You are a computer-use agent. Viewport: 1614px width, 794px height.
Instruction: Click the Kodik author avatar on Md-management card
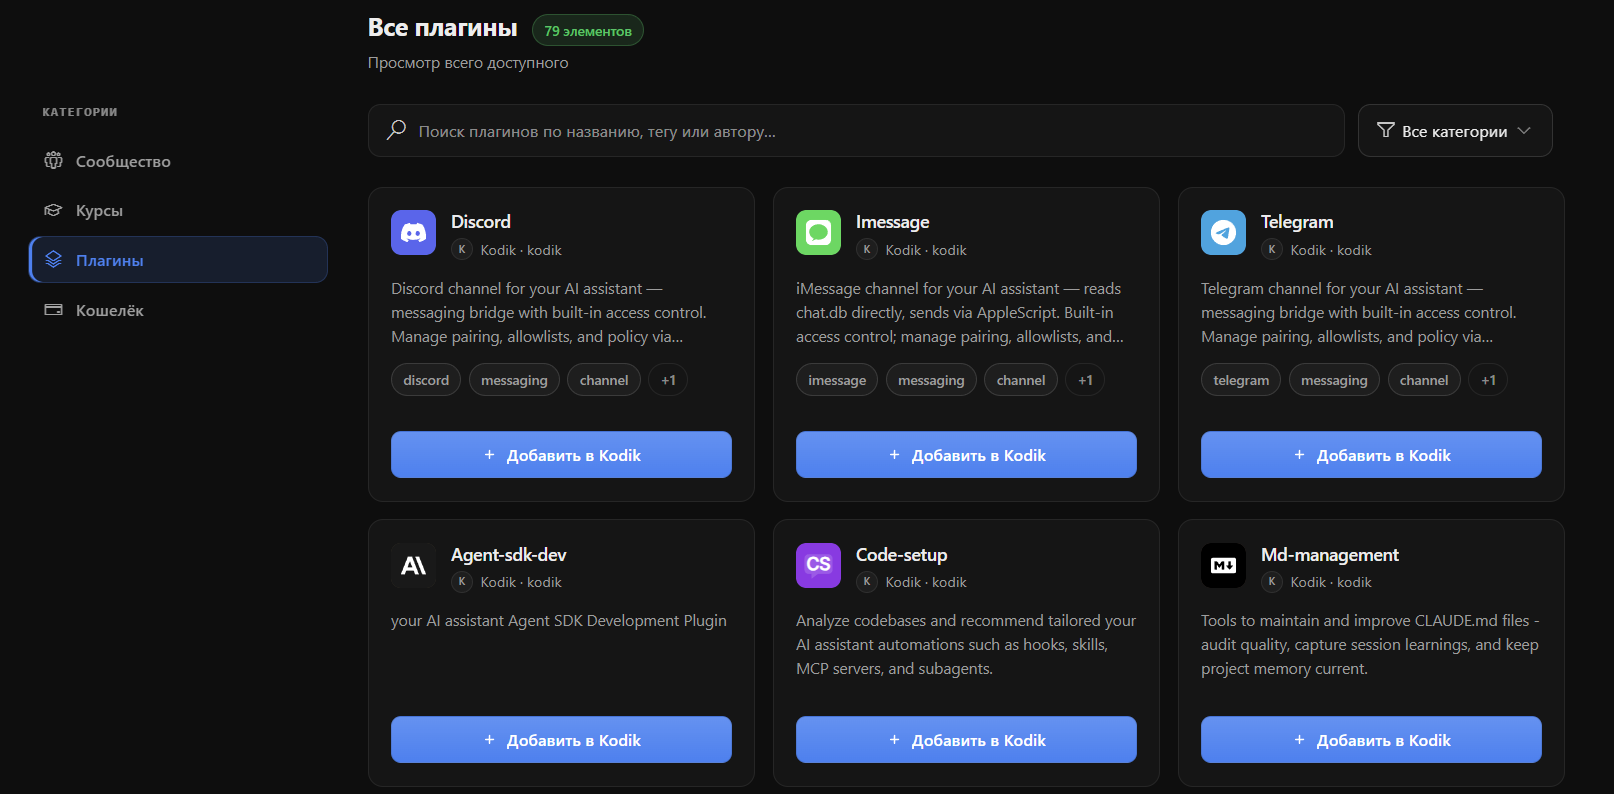pos(1272,582)
